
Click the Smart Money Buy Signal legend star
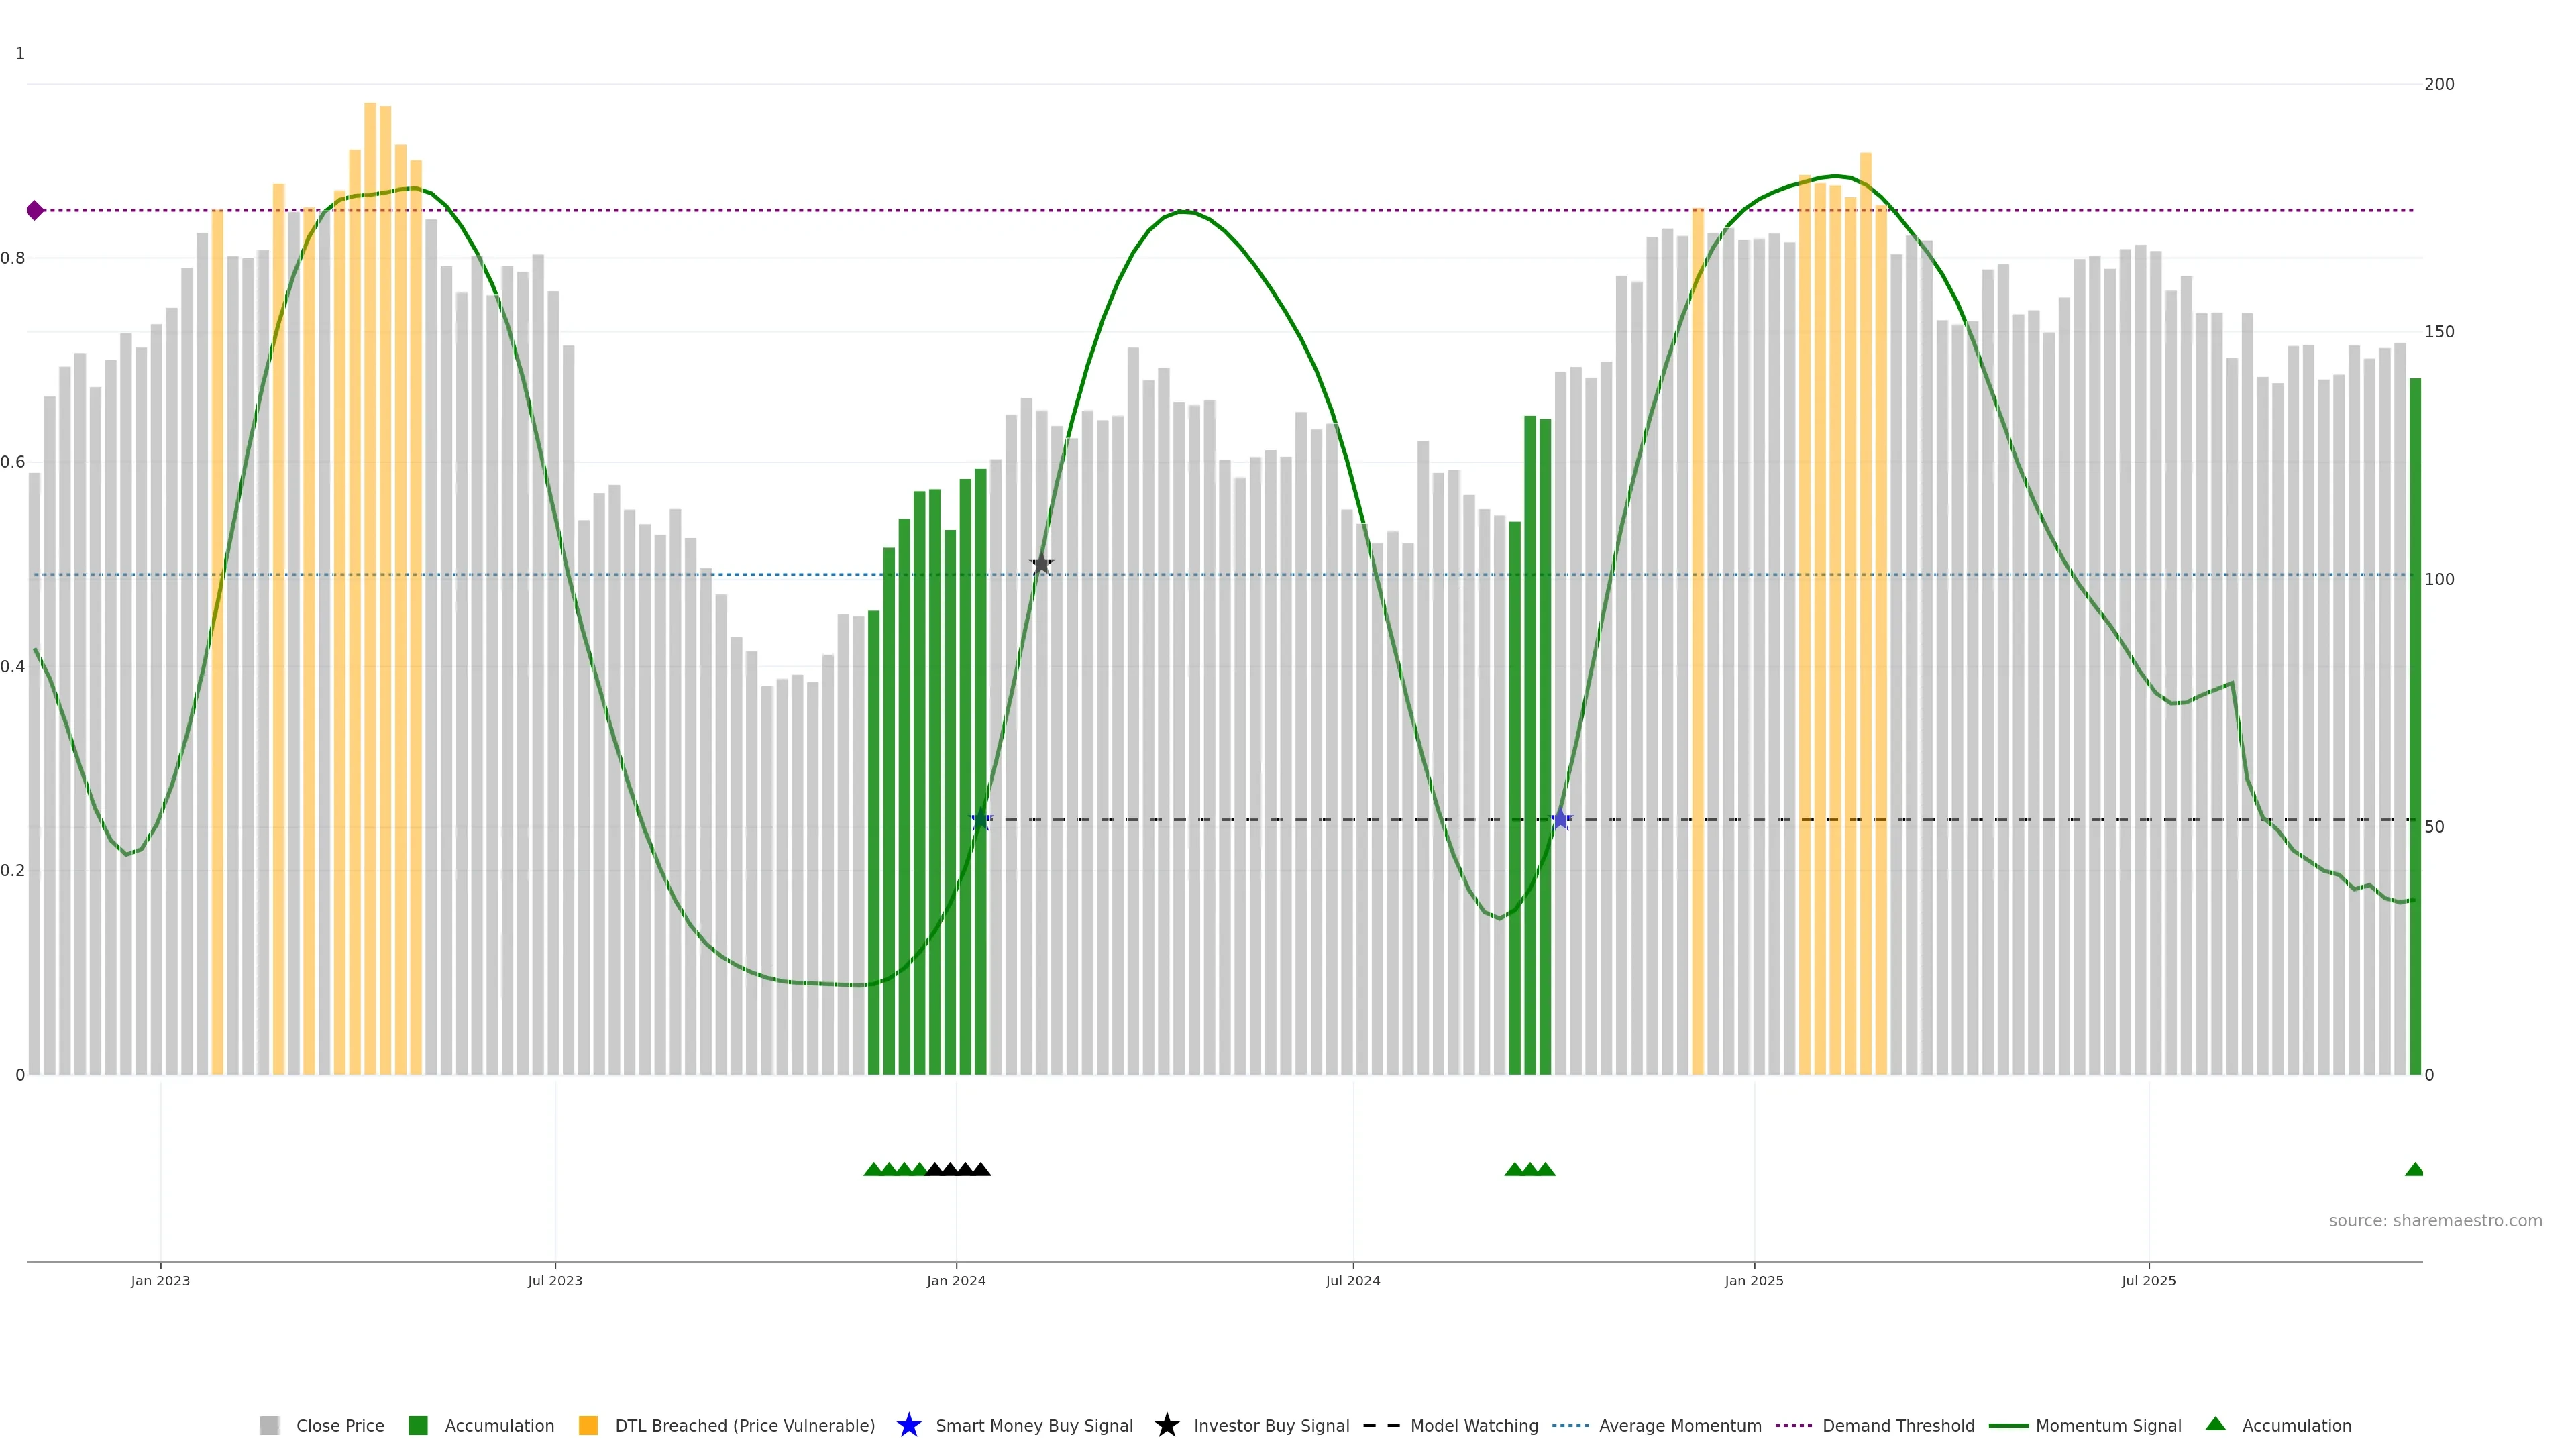point(908,1425)
